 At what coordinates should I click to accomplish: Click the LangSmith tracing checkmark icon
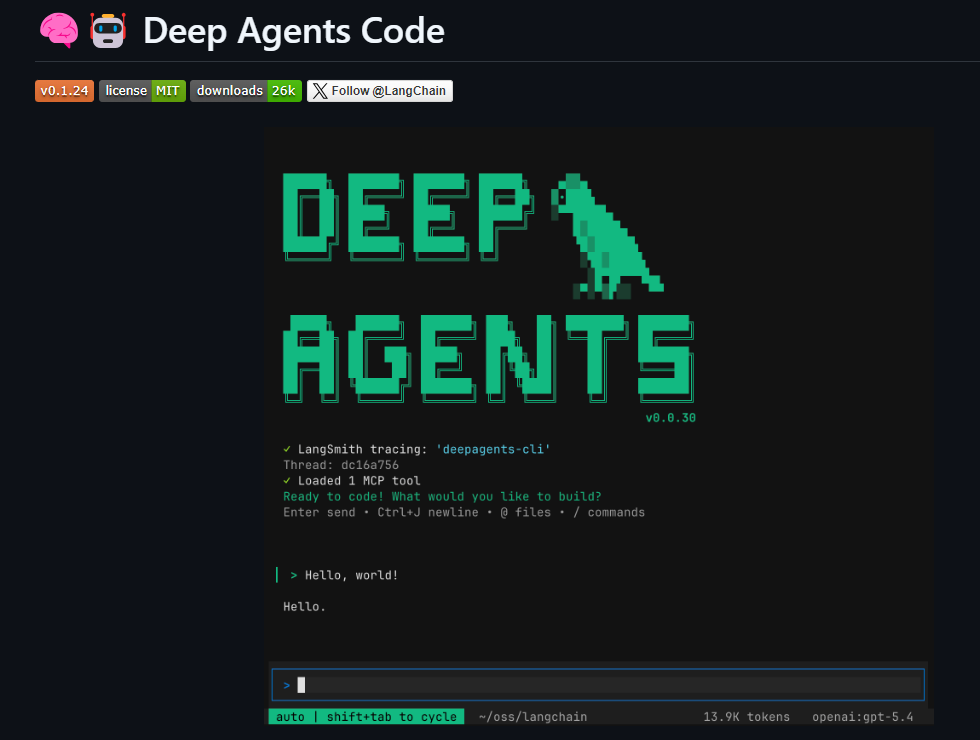pos(287,449)
